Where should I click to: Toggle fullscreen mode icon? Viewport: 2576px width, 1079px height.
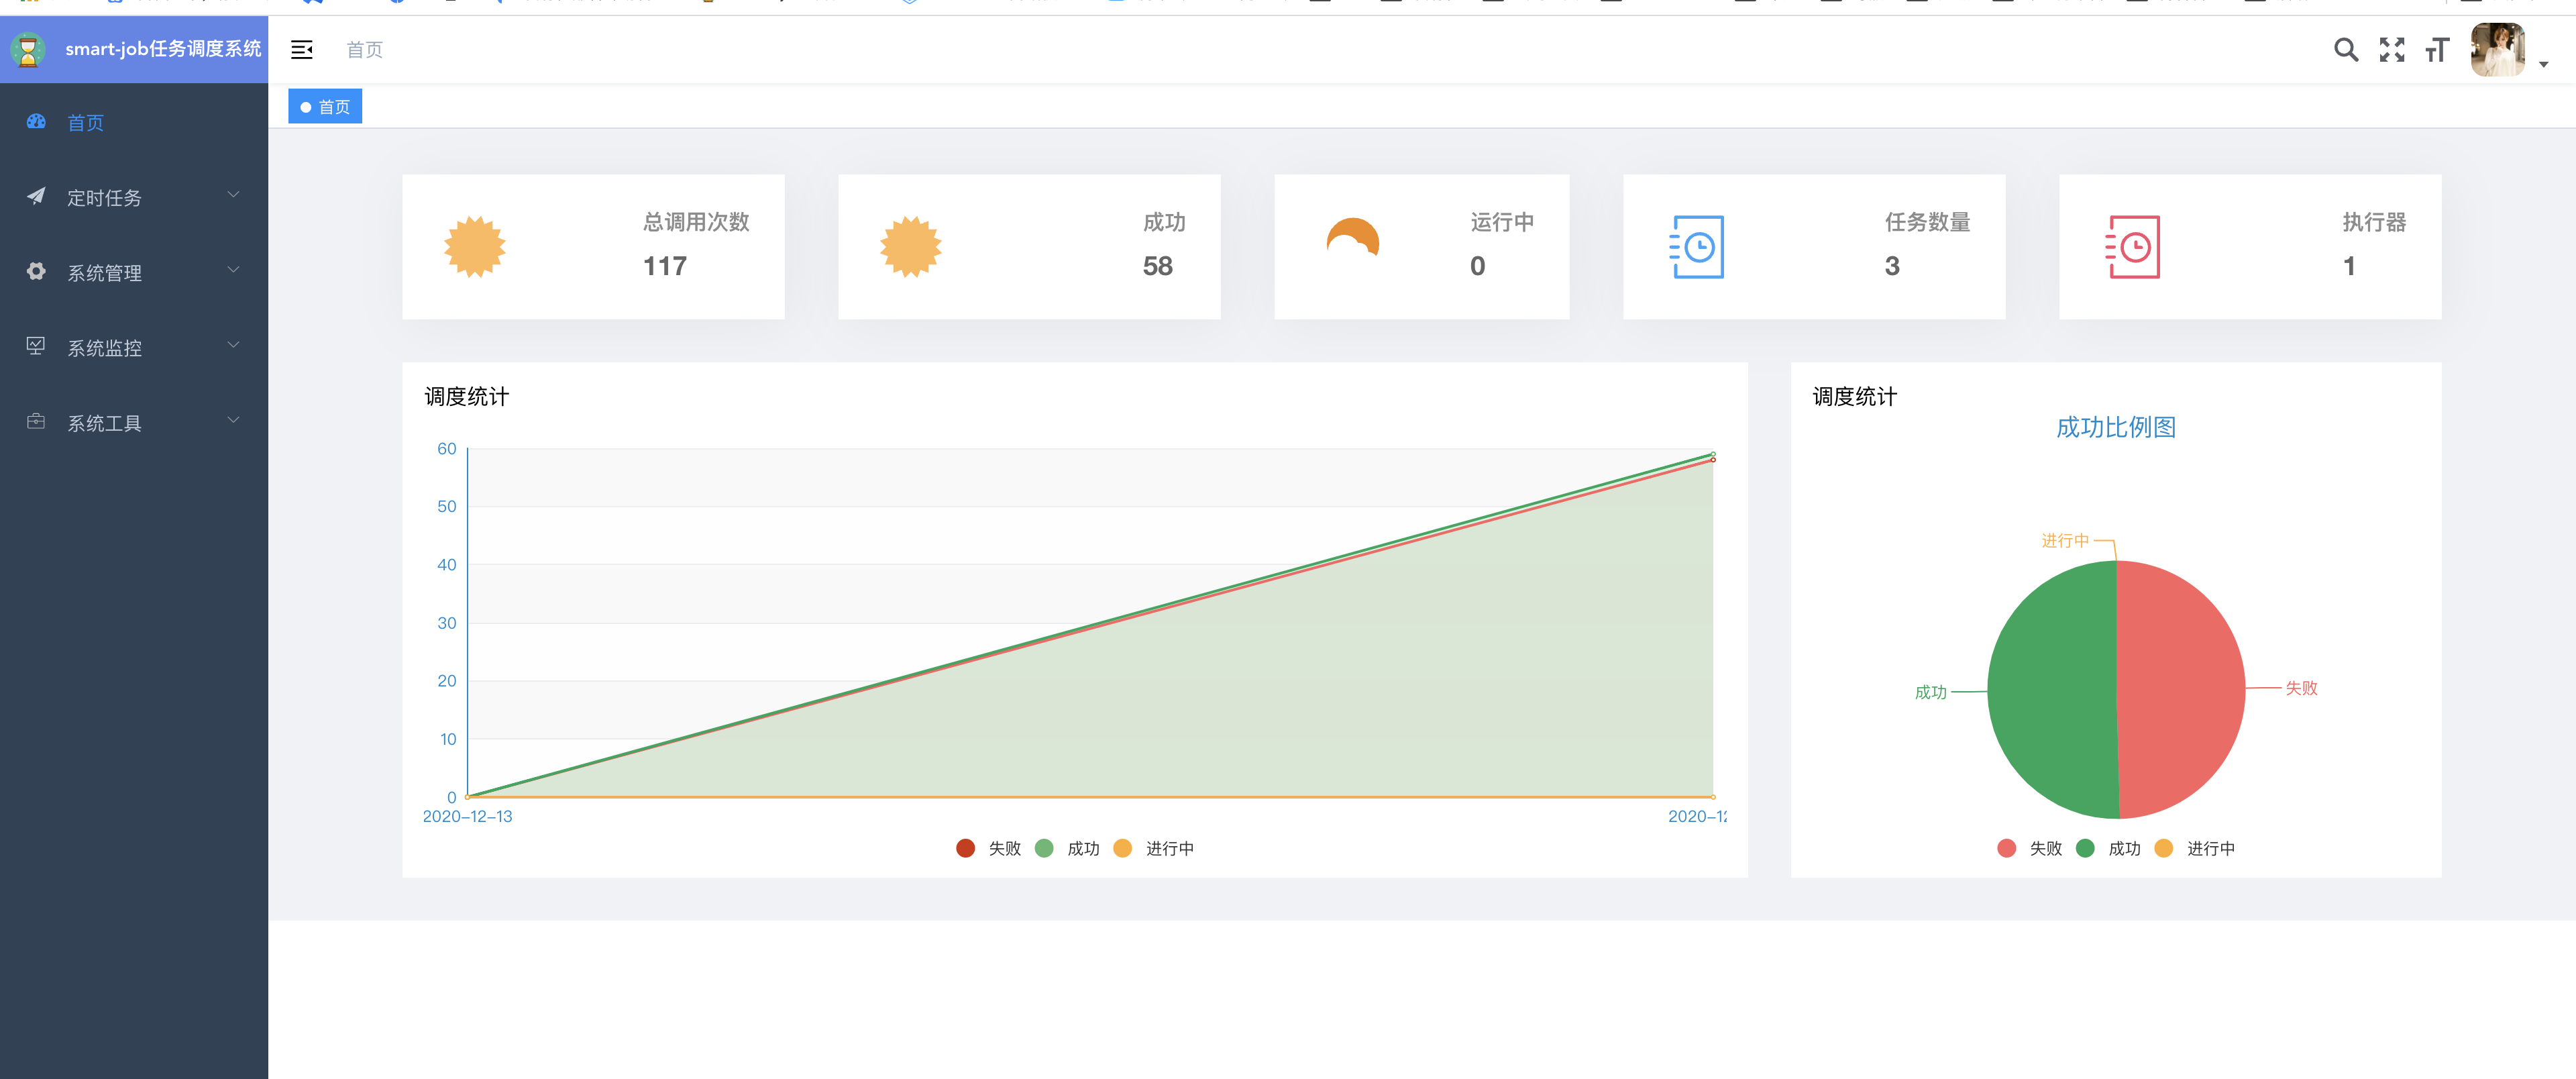[2391, 50]
